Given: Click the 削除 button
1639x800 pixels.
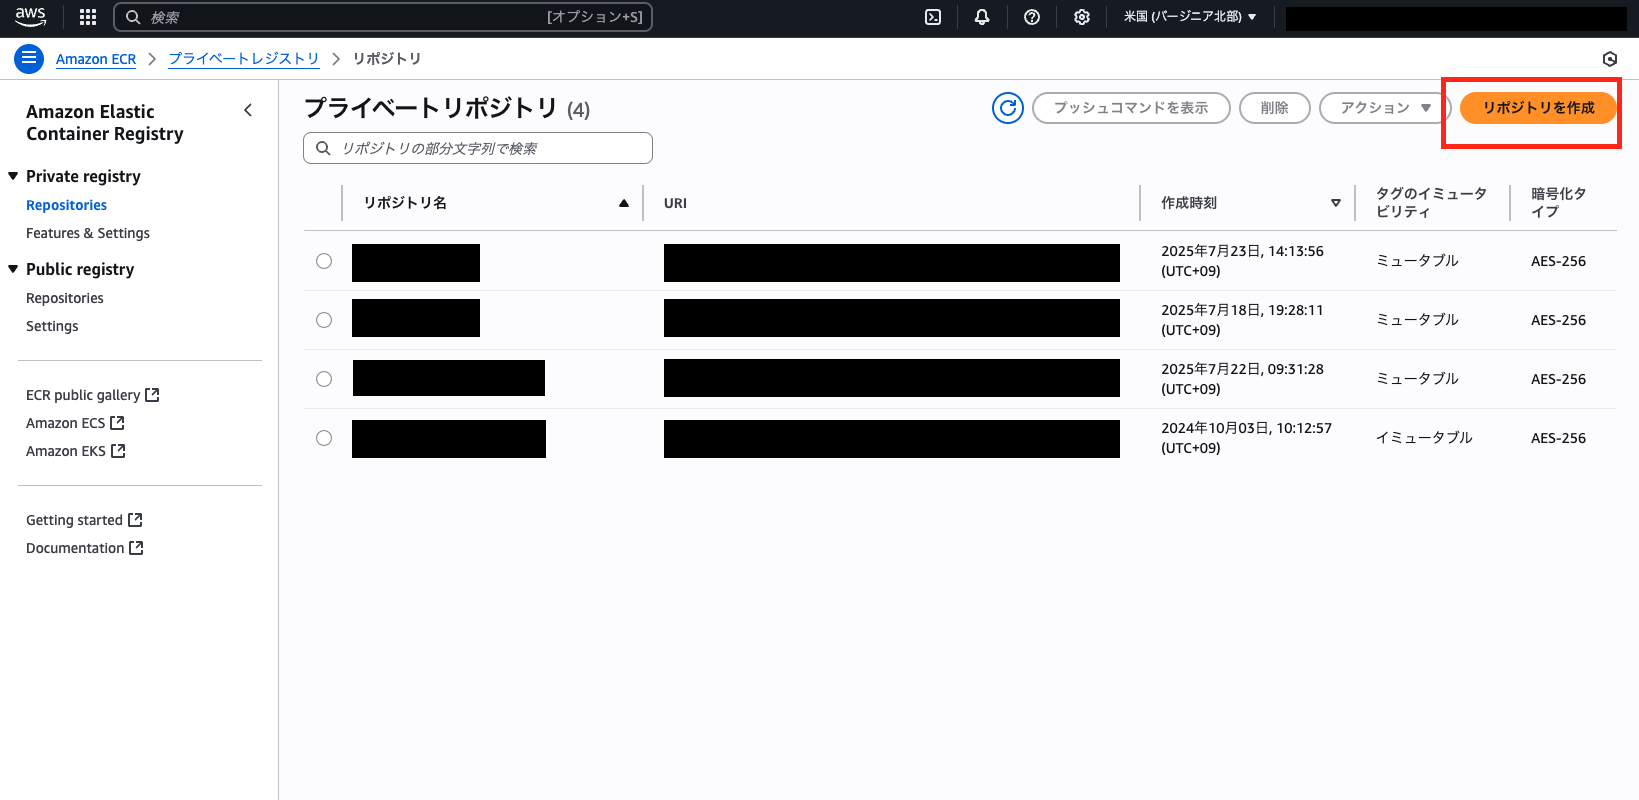Looking at the screenshot, I should [x=1275, y=108].
